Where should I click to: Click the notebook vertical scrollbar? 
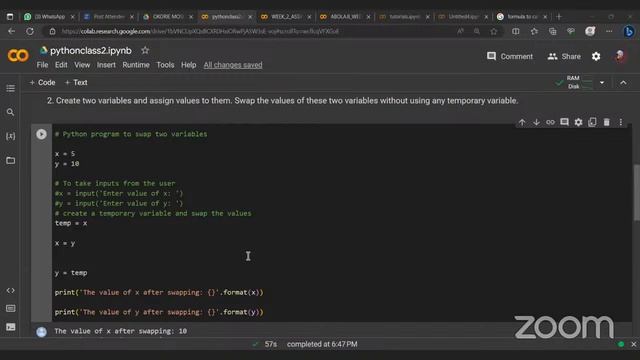(x=636, y=193)
